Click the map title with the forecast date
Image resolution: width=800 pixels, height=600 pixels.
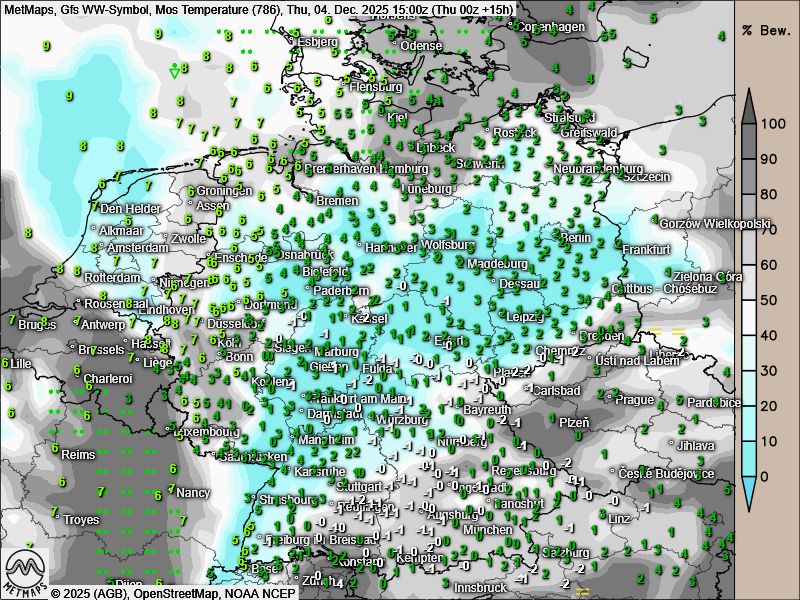tap(258, 9)
